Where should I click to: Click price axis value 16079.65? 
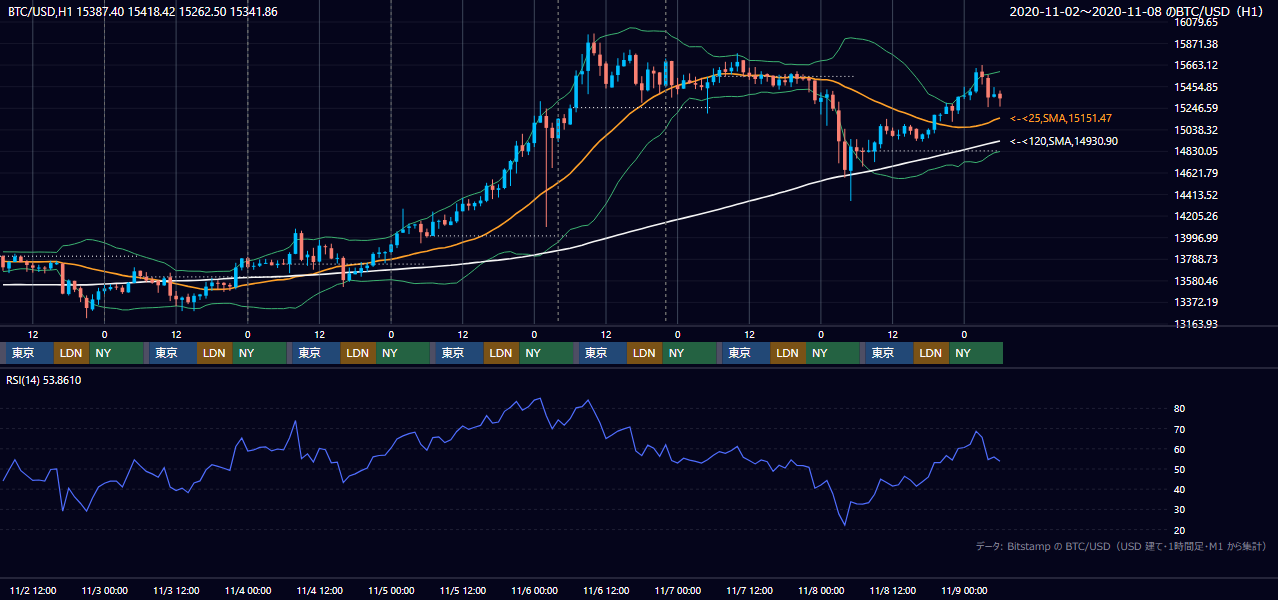point(1195,21)
